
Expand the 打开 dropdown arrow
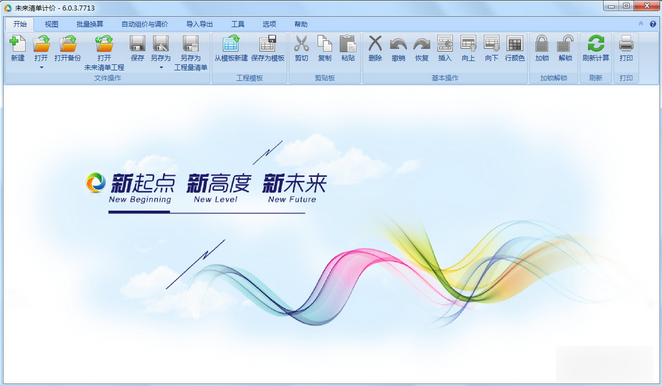[x=41, y=67]
